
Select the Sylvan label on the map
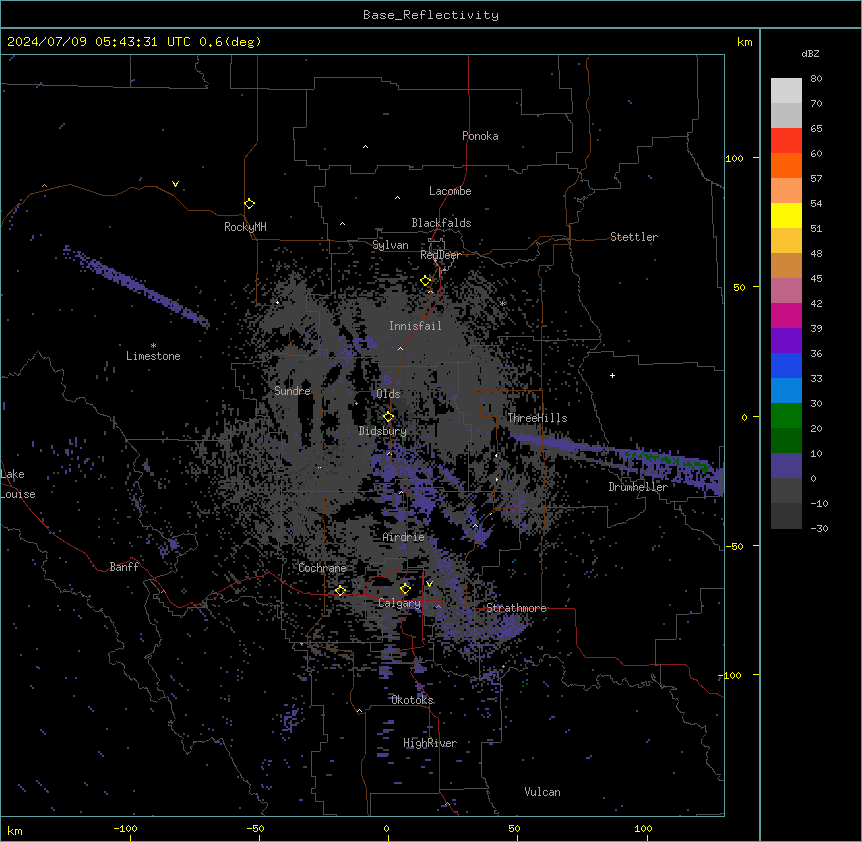pos(390,245)
